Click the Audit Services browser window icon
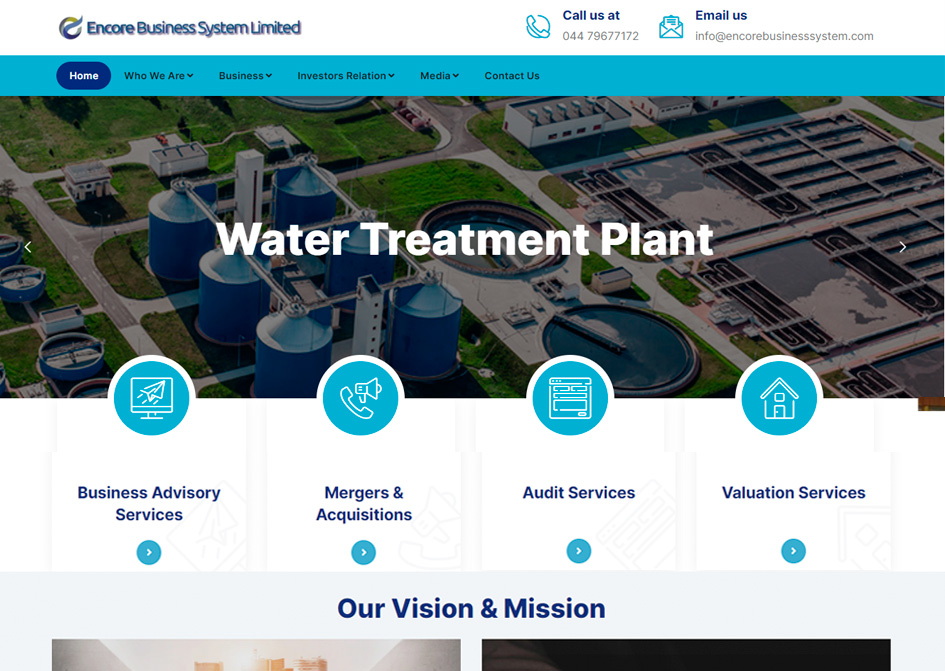The width and height of the screenshot is (945, 671). (x=570, y=398)
